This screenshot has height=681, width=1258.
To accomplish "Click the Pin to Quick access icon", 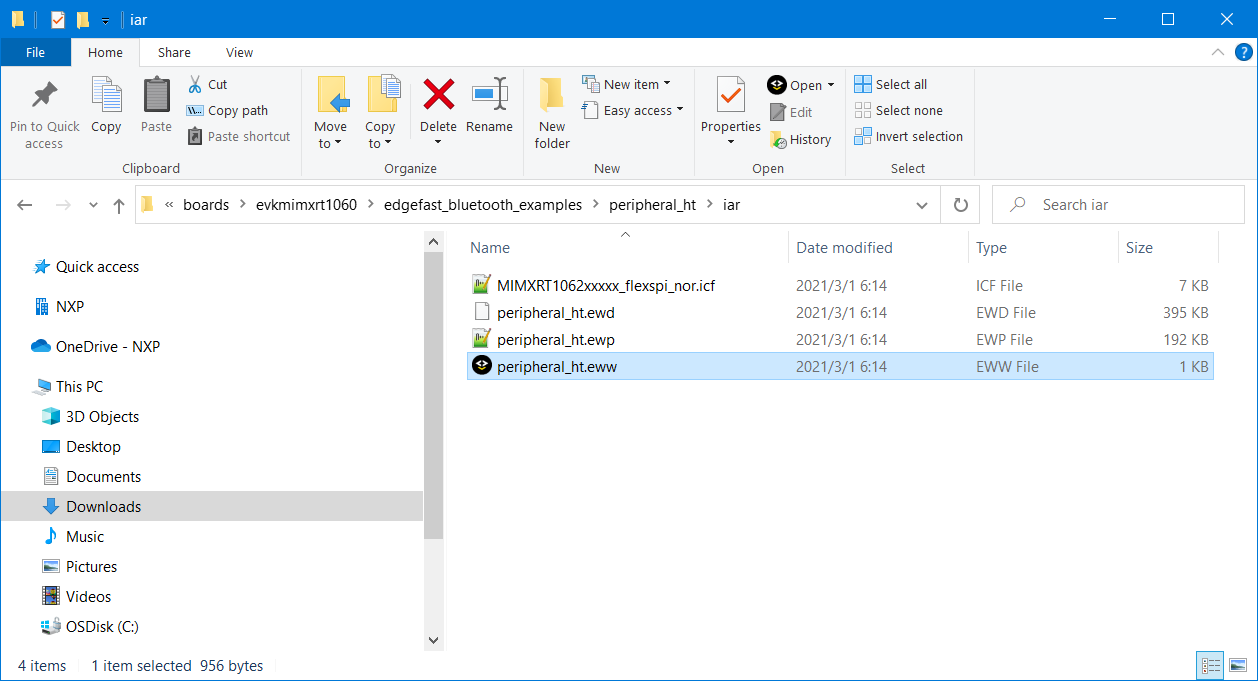I will point(44,97).
